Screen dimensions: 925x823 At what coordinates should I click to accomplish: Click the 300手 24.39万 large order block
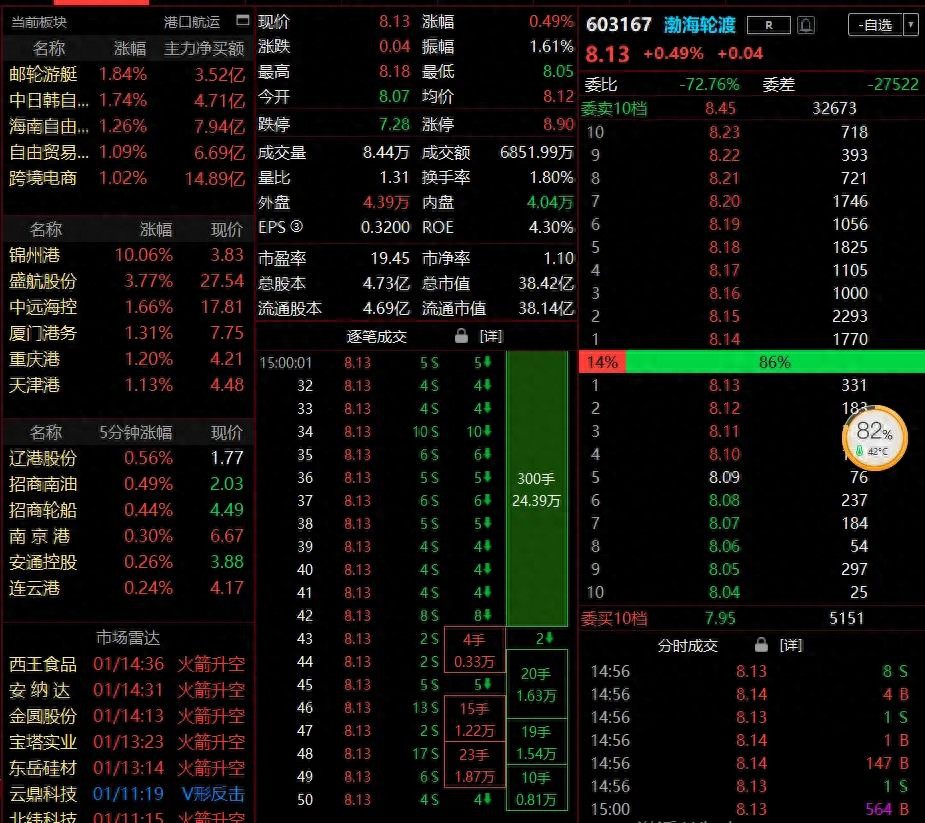coord(536,489)
